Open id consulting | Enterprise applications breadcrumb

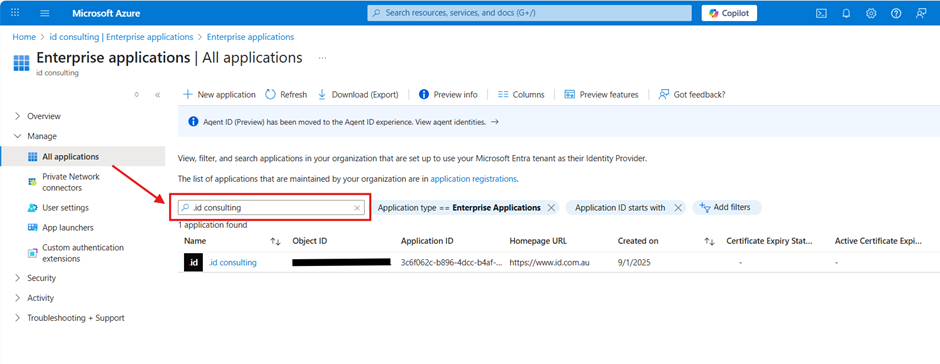tap(121, 37)
